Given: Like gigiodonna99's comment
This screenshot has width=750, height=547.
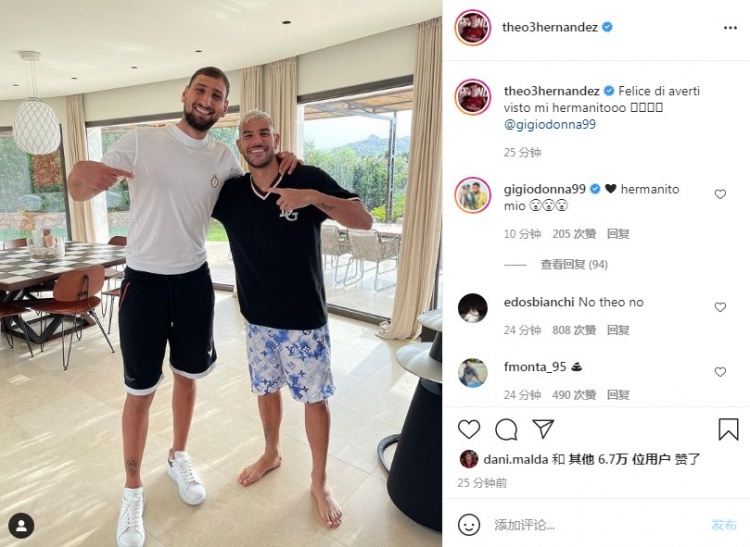Looking at the screenshot, I should (x=720, y=194).
